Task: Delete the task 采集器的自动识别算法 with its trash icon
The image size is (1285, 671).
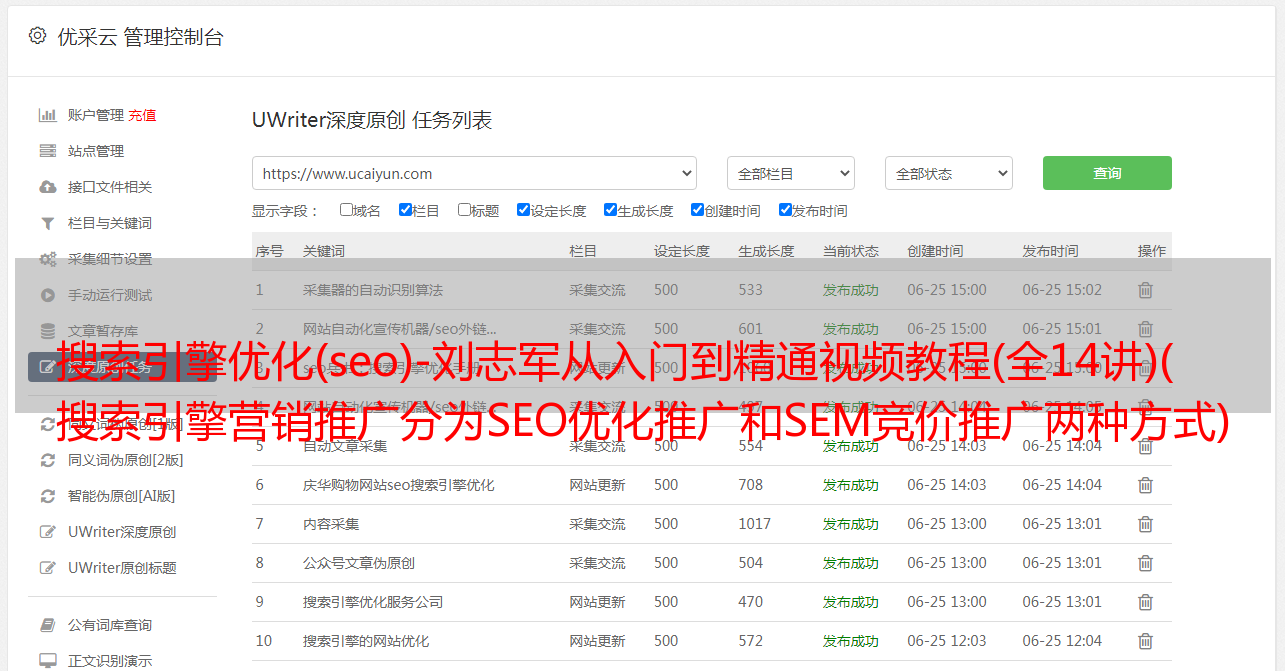Action: click(1145, 290)
